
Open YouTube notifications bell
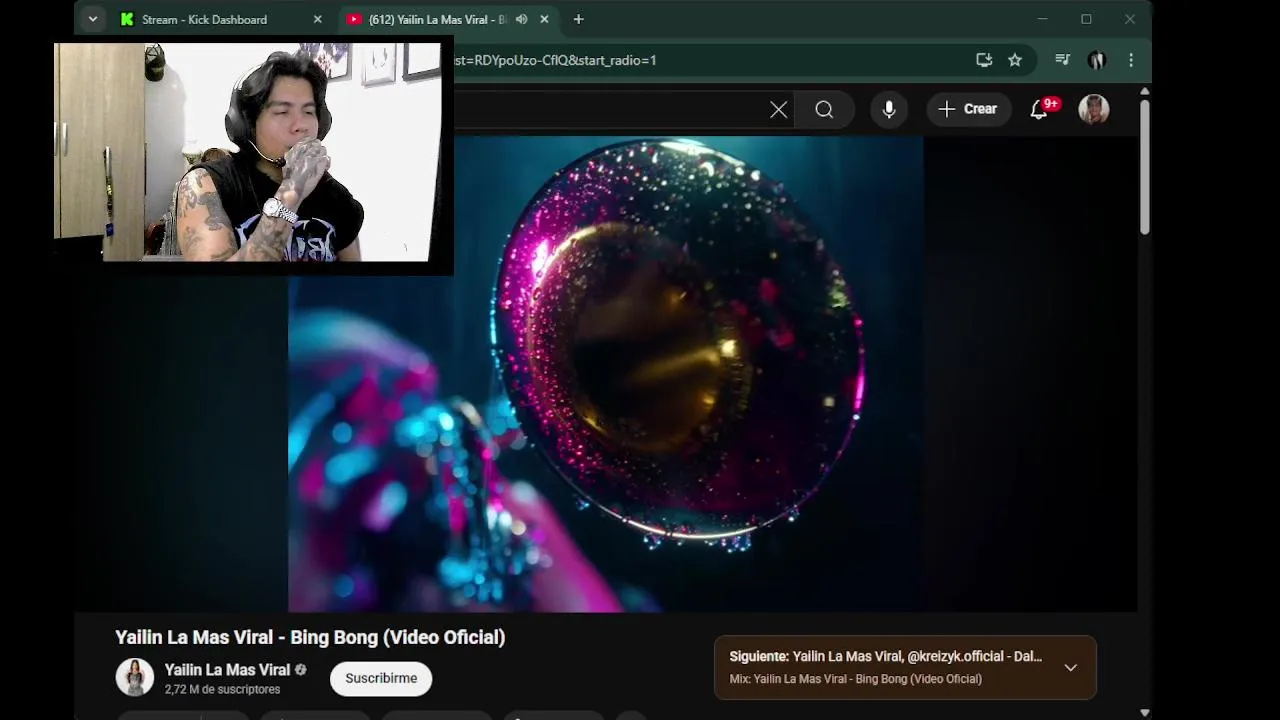pos(1040,109)
